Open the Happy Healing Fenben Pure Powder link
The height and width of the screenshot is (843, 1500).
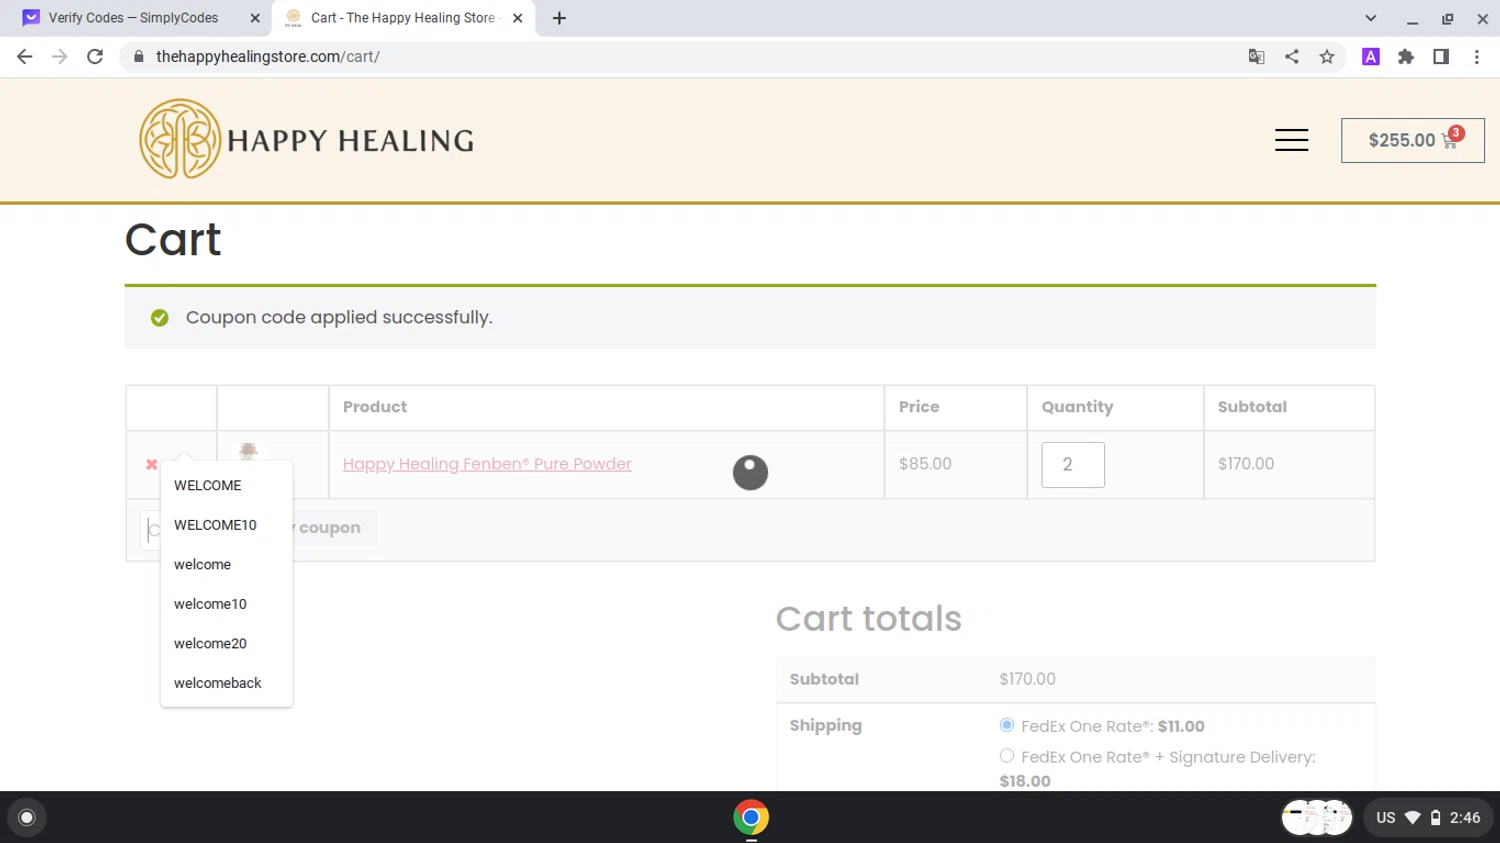(487, 464)
